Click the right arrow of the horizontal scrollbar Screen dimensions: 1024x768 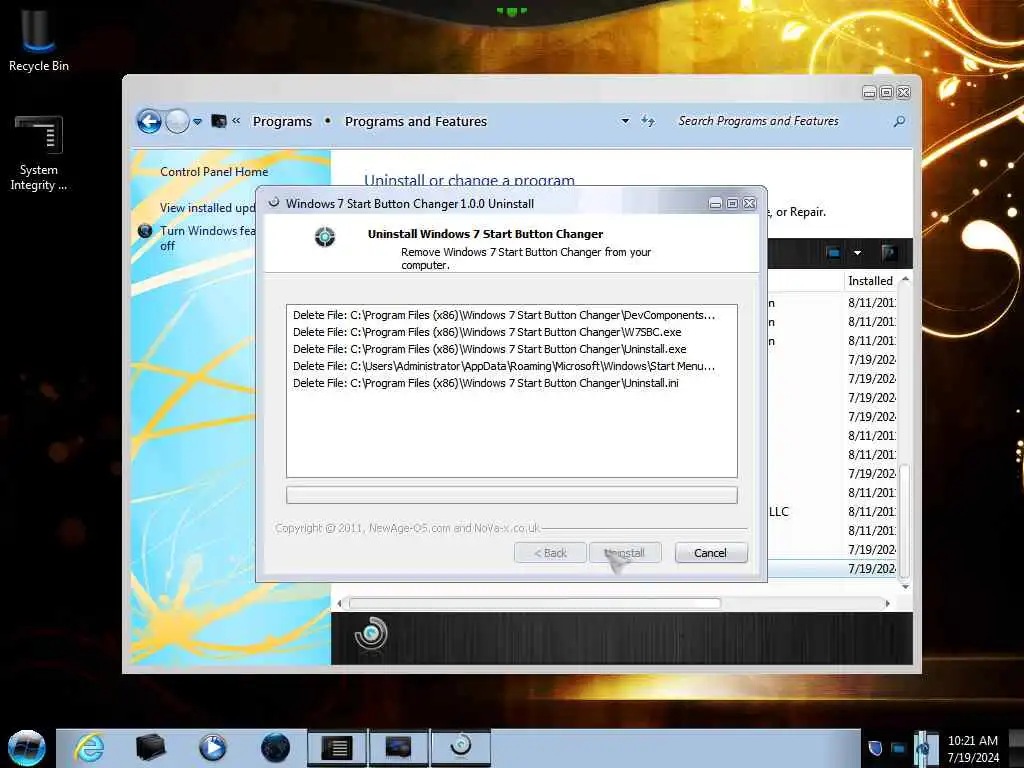click(x=887, y=603)
